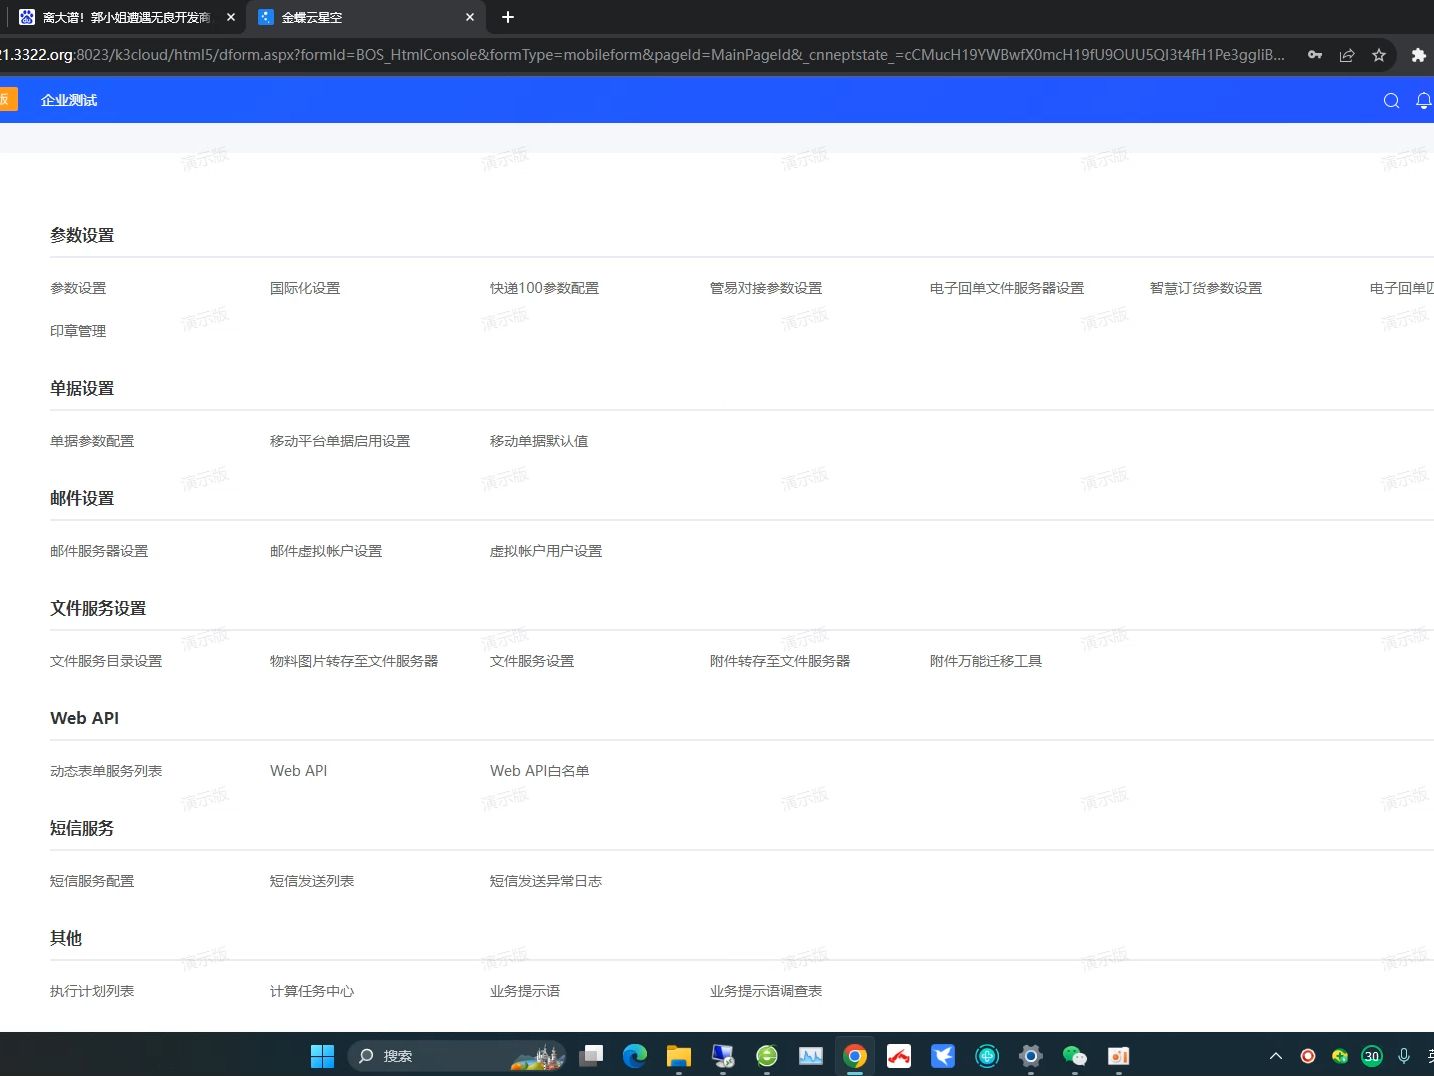Click the Chrome taskbar icon
This screenshot has height=1076, width=1434.
(855, 1056)
